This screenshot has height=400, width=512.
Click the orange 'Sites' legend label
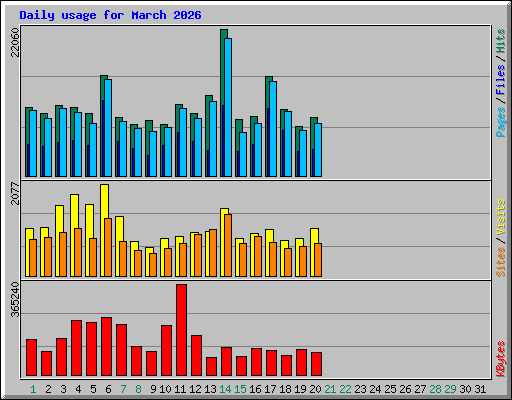pyautogui.click(x=501, y=262)
